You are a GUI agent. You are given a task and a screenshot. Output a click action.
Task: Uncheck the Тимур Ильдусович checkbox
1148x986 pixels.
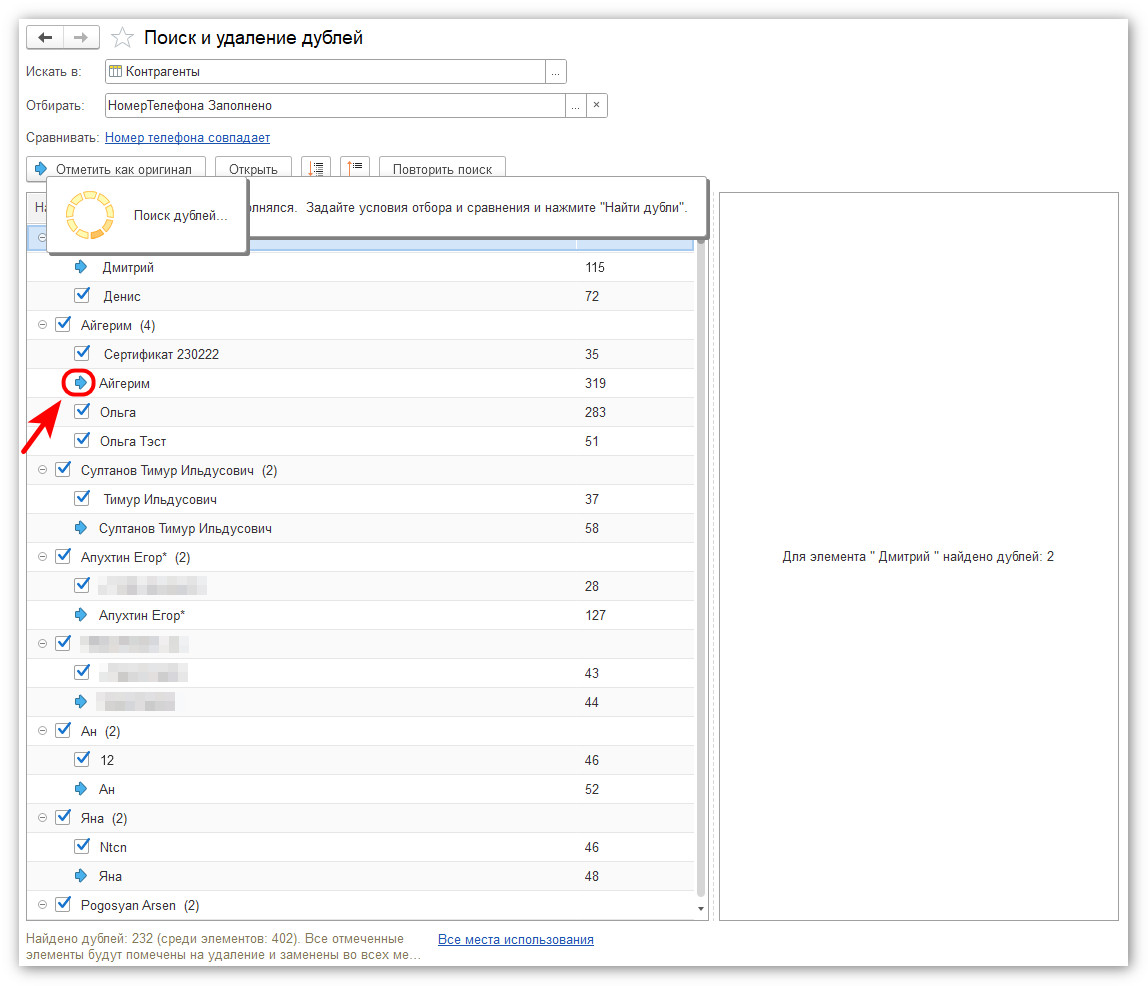coord(82,498)
